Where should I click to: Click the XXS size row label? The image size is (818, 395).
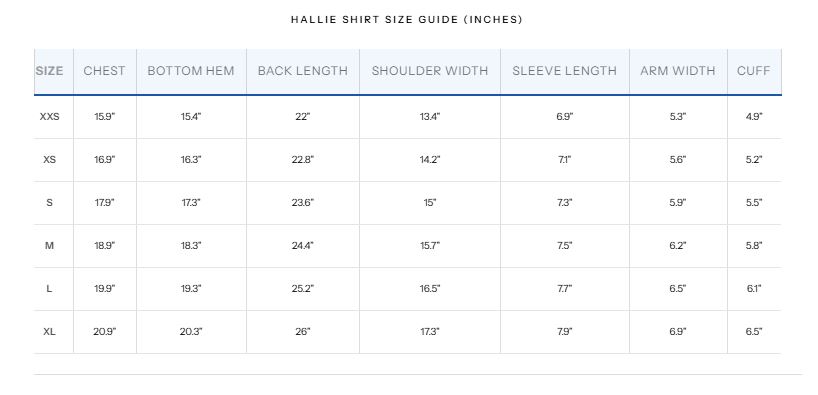[x=50, y=117]
